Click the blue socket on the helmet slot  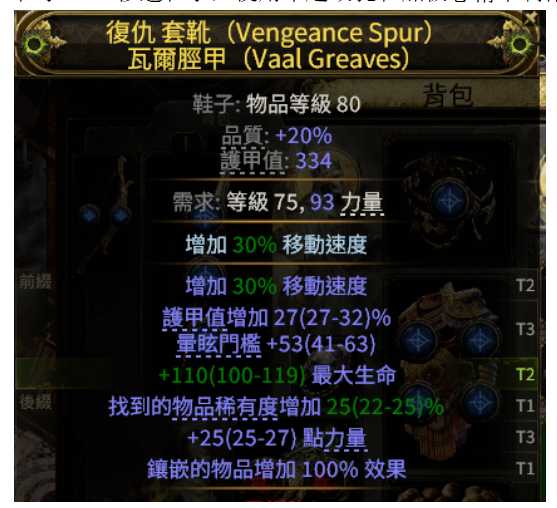tap(450, 201)
